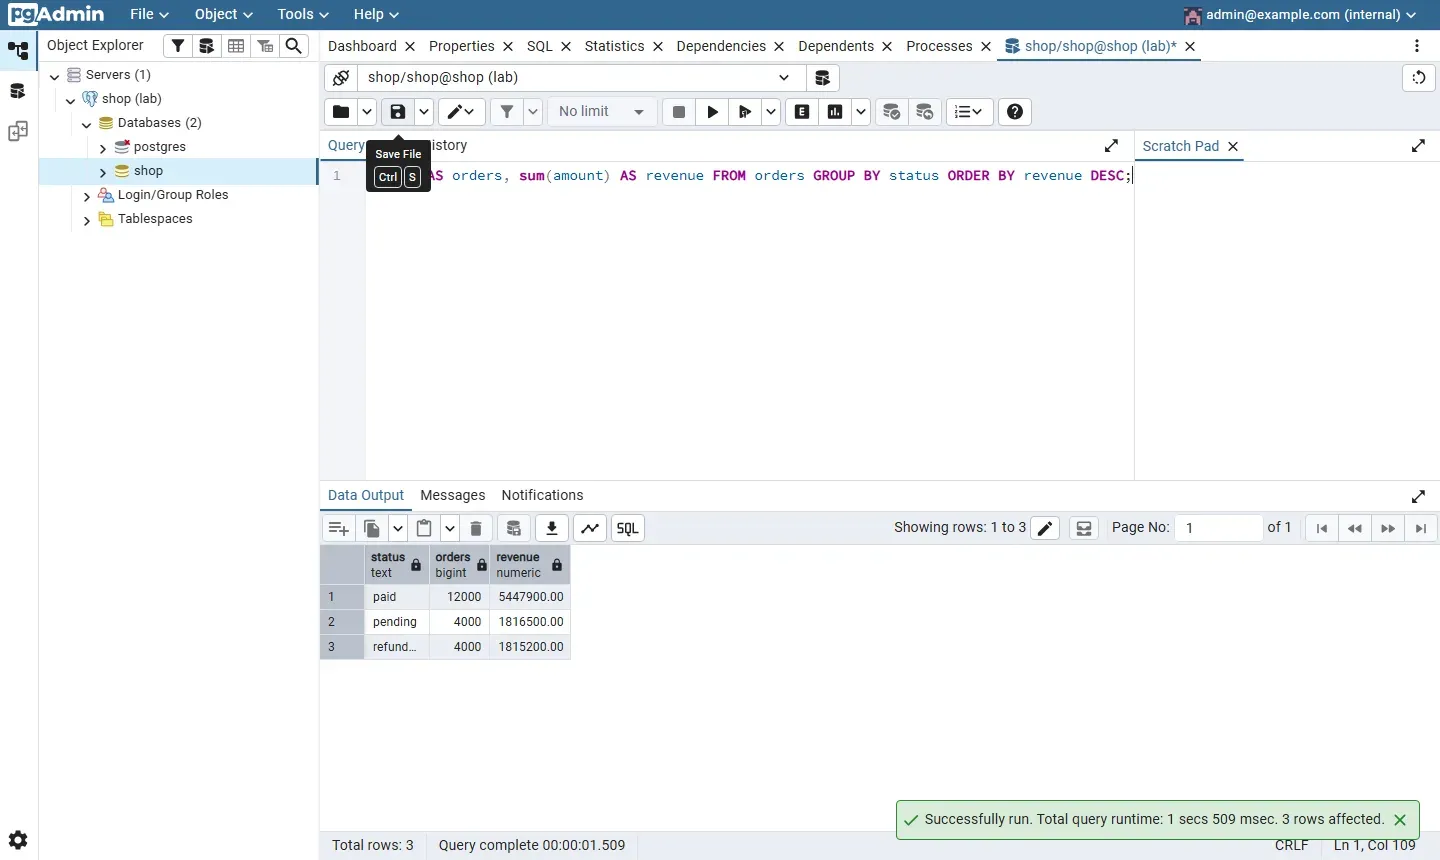Open the admin@example.com user menu
The image size is (1440, 860).
1300,14
